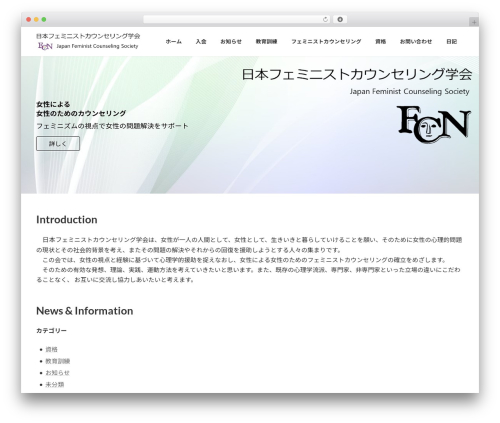Open the ホーム menu item
500x423 pixels.
(x=174, y=42)
